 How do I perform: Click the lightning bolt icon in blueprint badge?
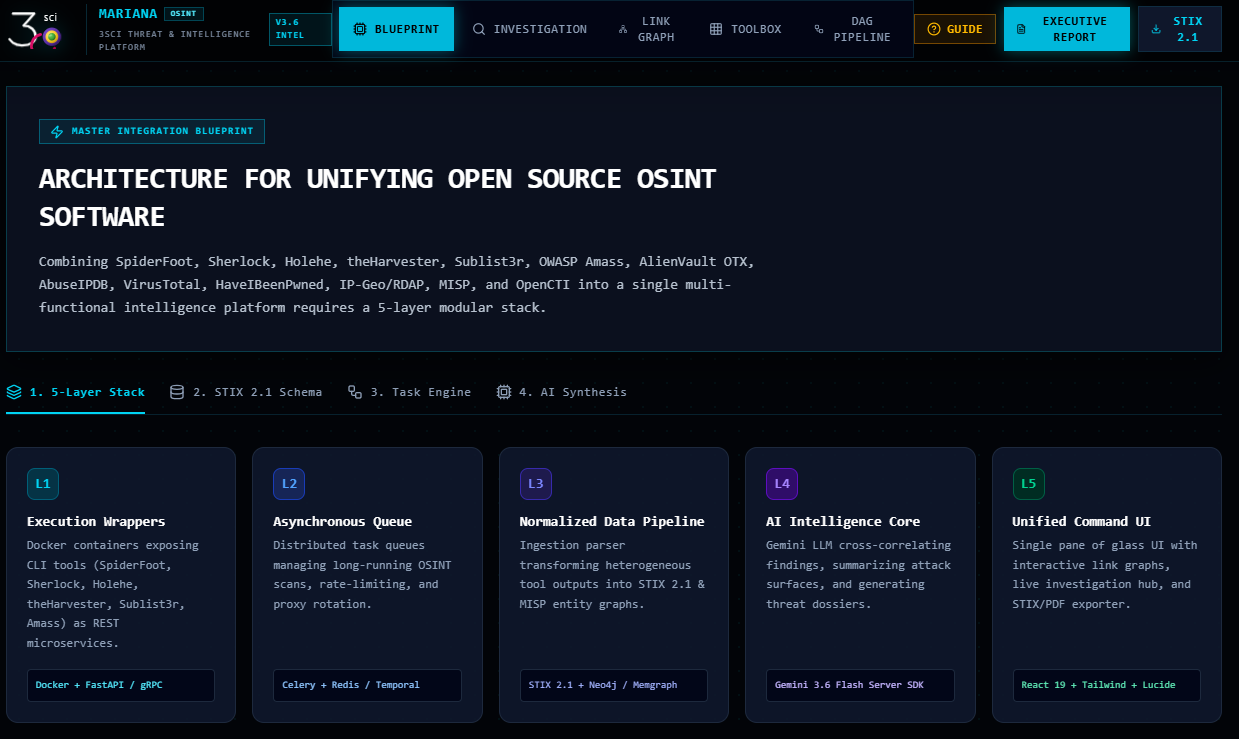click(x=57, y=131)
